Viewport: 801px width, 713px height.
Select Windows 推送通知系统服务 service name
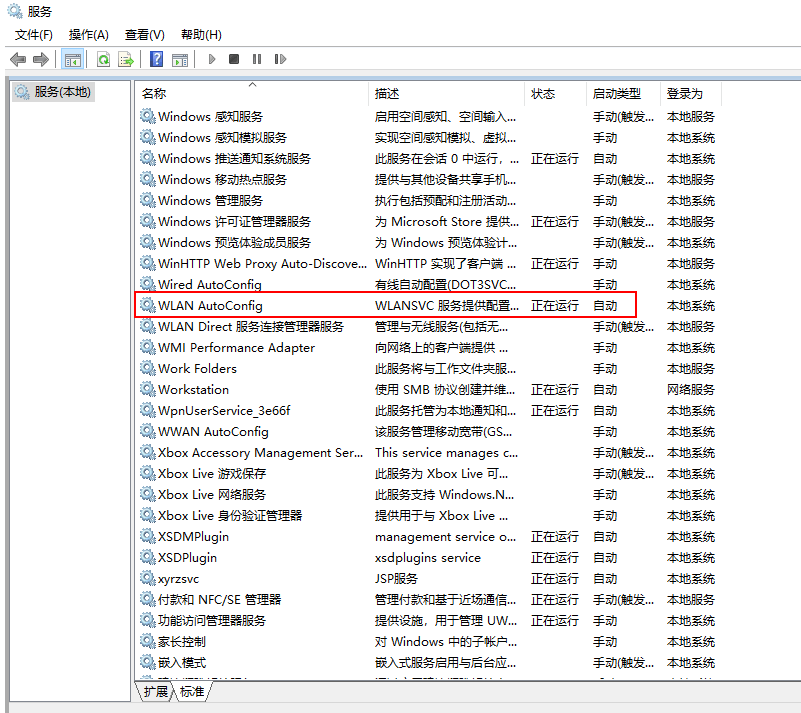(234, 158)
